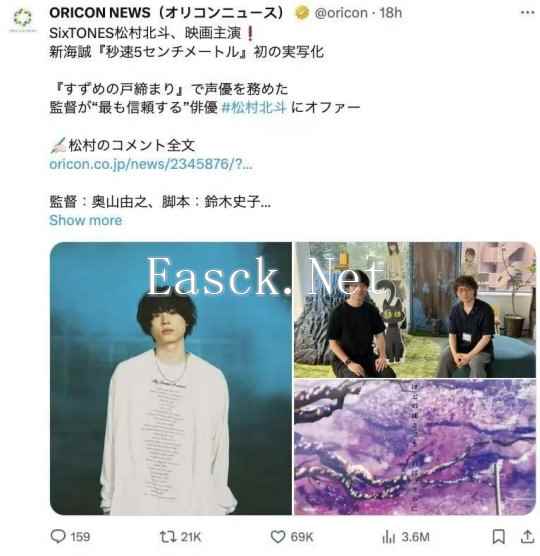Screen dimensions: 540x556
Task: Click the ORICON NEWS profile avatar
Action: click(23, 18)
